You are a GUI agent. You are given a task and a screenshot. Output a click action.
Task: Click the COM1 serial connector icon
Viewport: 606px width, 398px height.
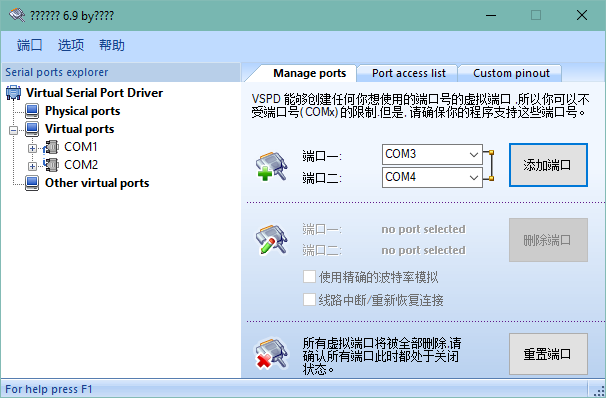[x=51, y=147]
